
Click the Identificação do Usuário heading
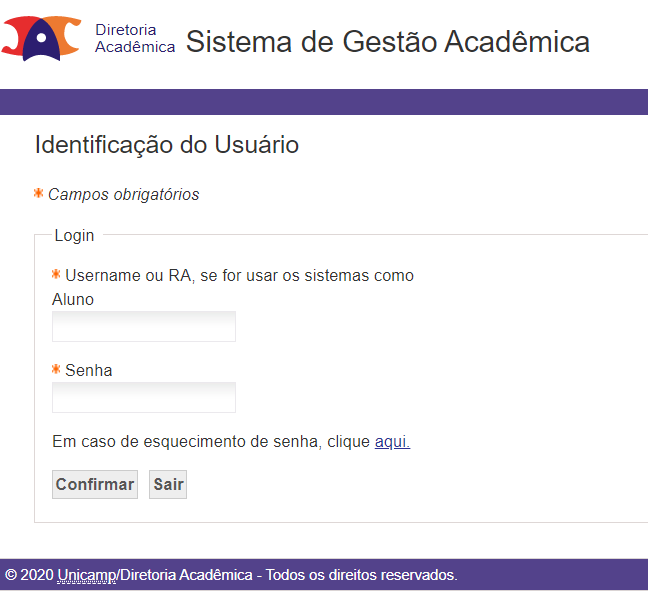tap(167, 145)
